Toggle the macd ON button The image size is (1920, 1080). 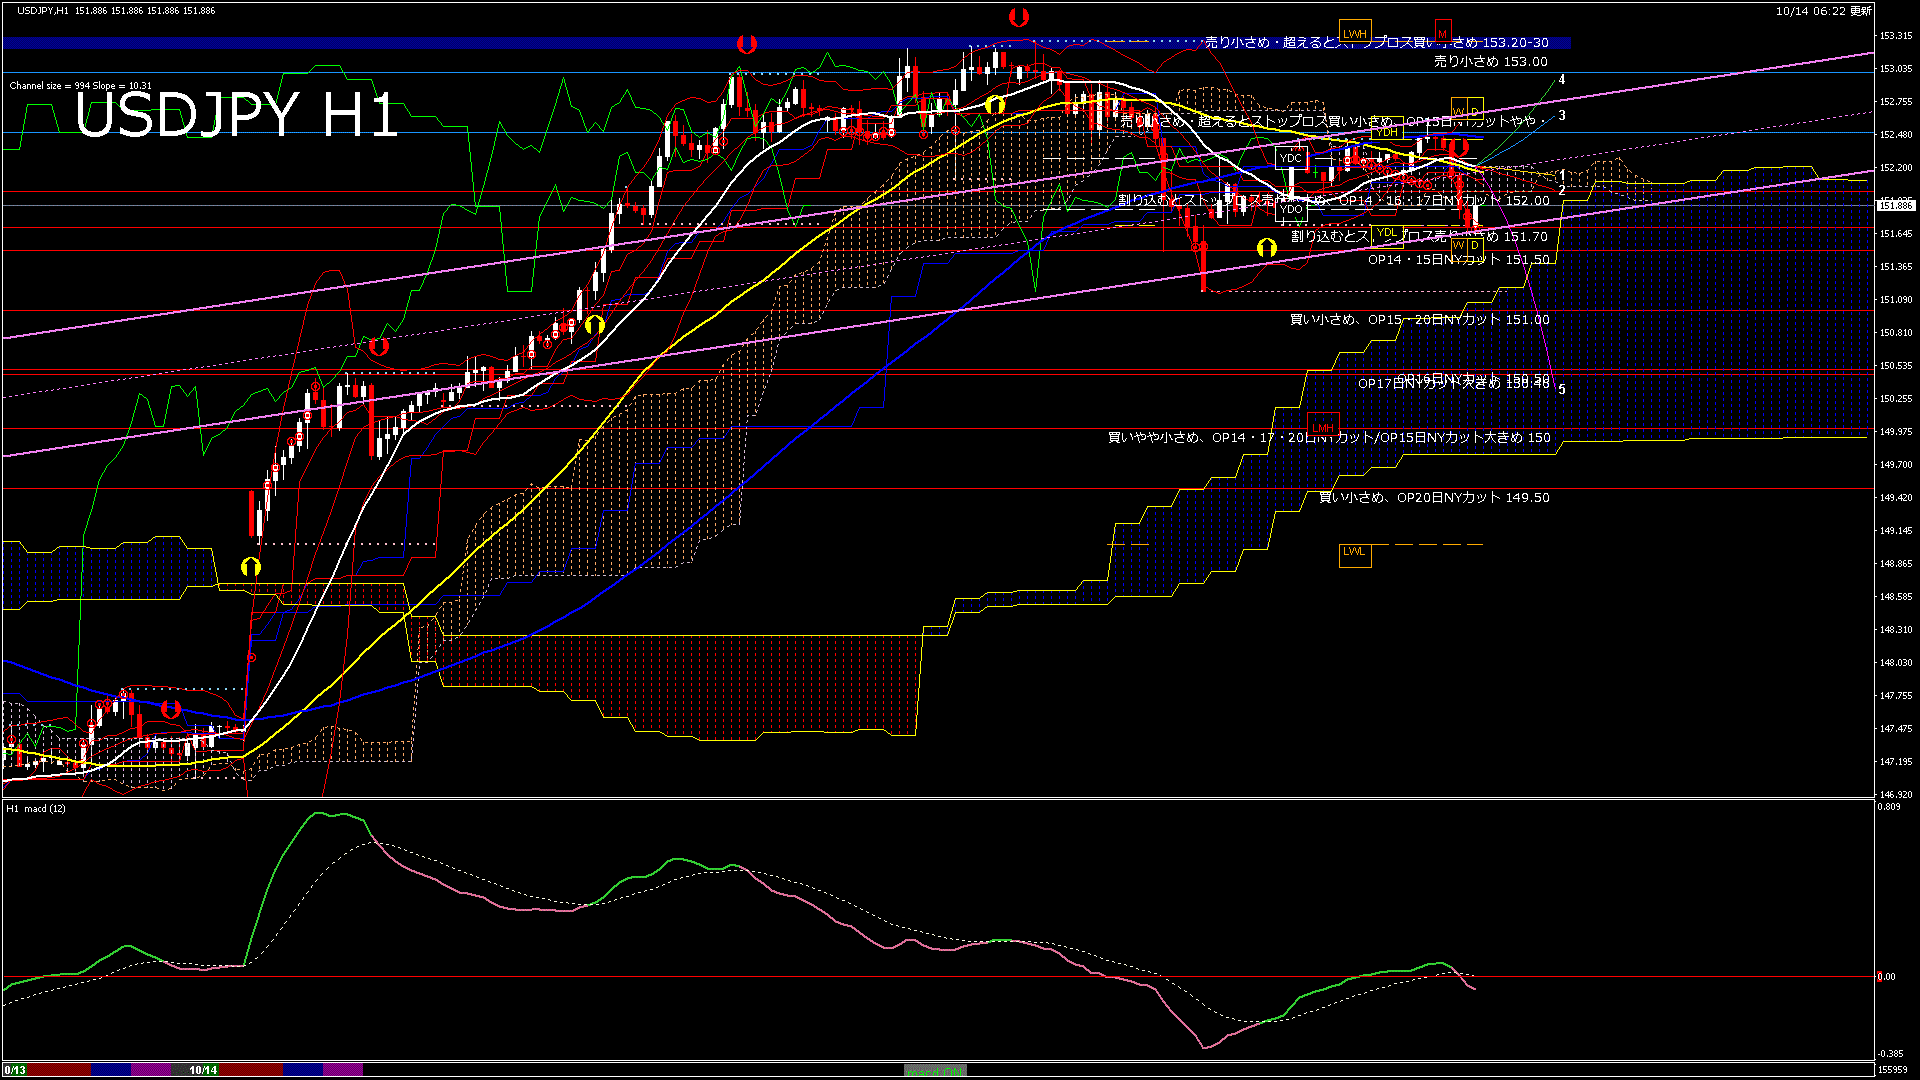tap(934, 1071)
